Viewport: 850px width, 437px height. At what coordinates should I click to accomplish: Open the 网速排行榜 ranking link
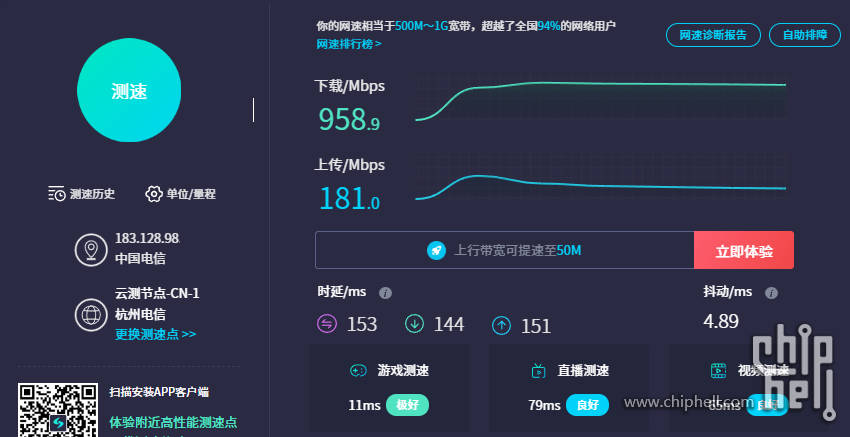coord(349,44)
